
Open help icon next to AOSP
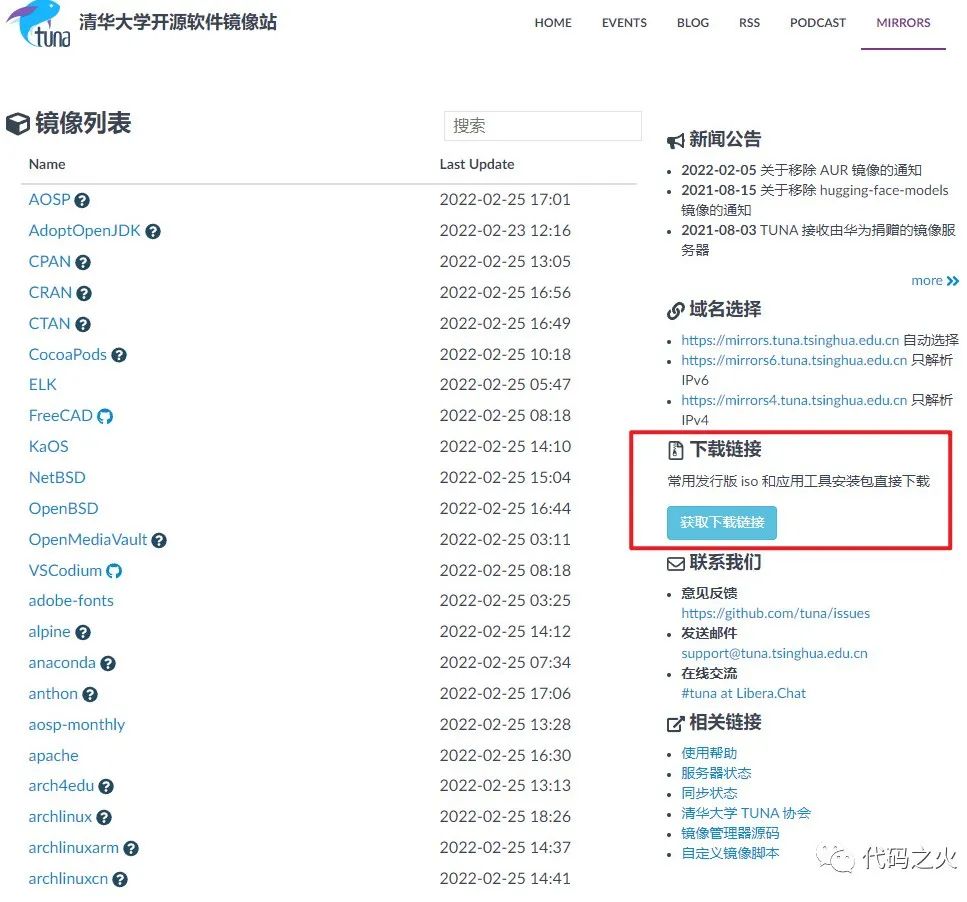(x=82, y=200)
